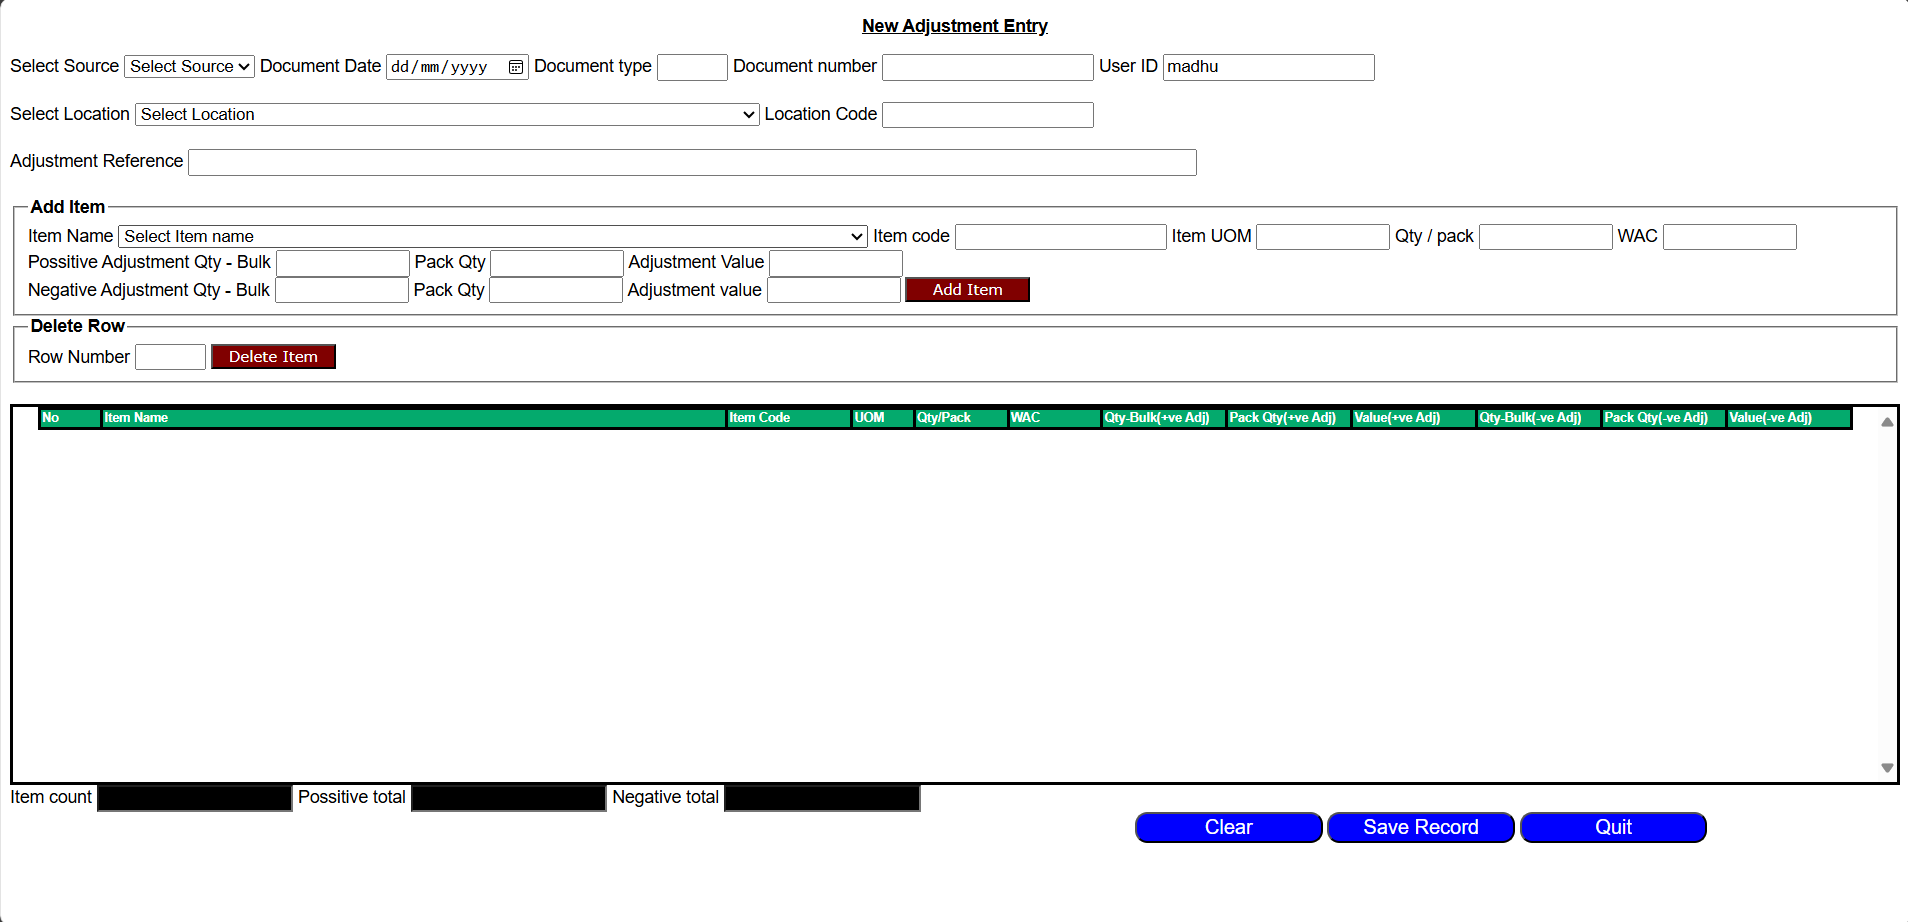The height and width of the screenshot is (922, 1908).
Task: Open the Select Location dropdown
Action: (447, 115)
